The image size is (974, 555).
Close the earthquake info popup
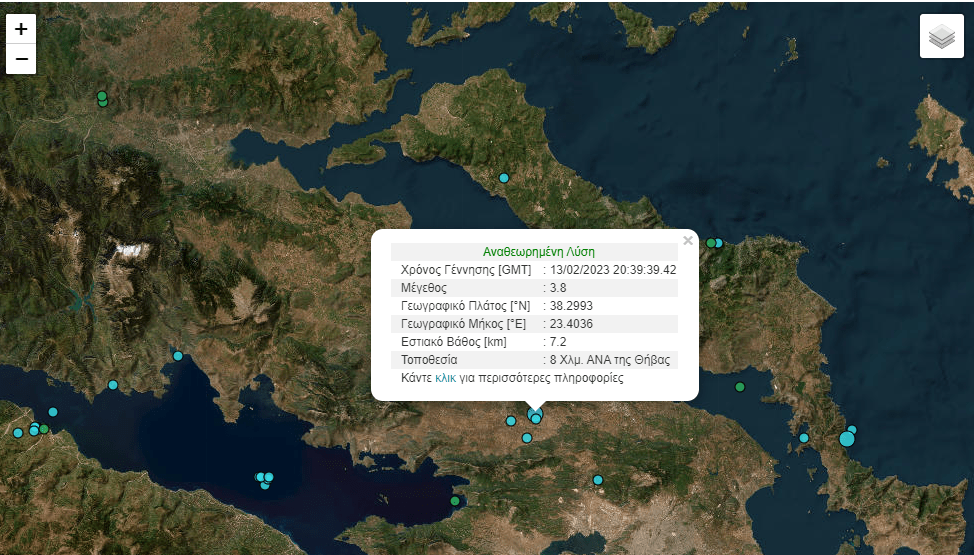tap(687, 240)
